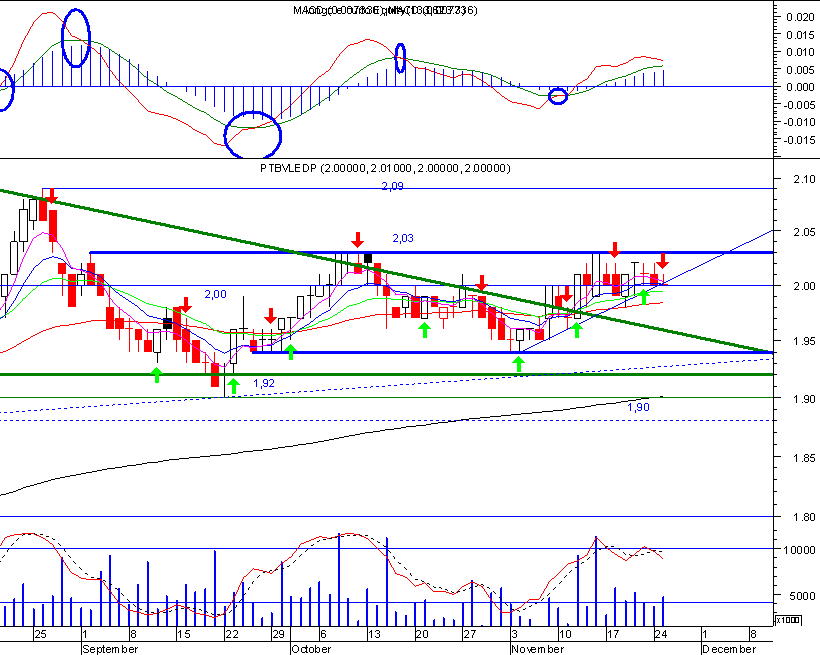The width and height of the screenshot is (820, 655).
Task: Click date tick 1 above December
Action: click(705, 634)
